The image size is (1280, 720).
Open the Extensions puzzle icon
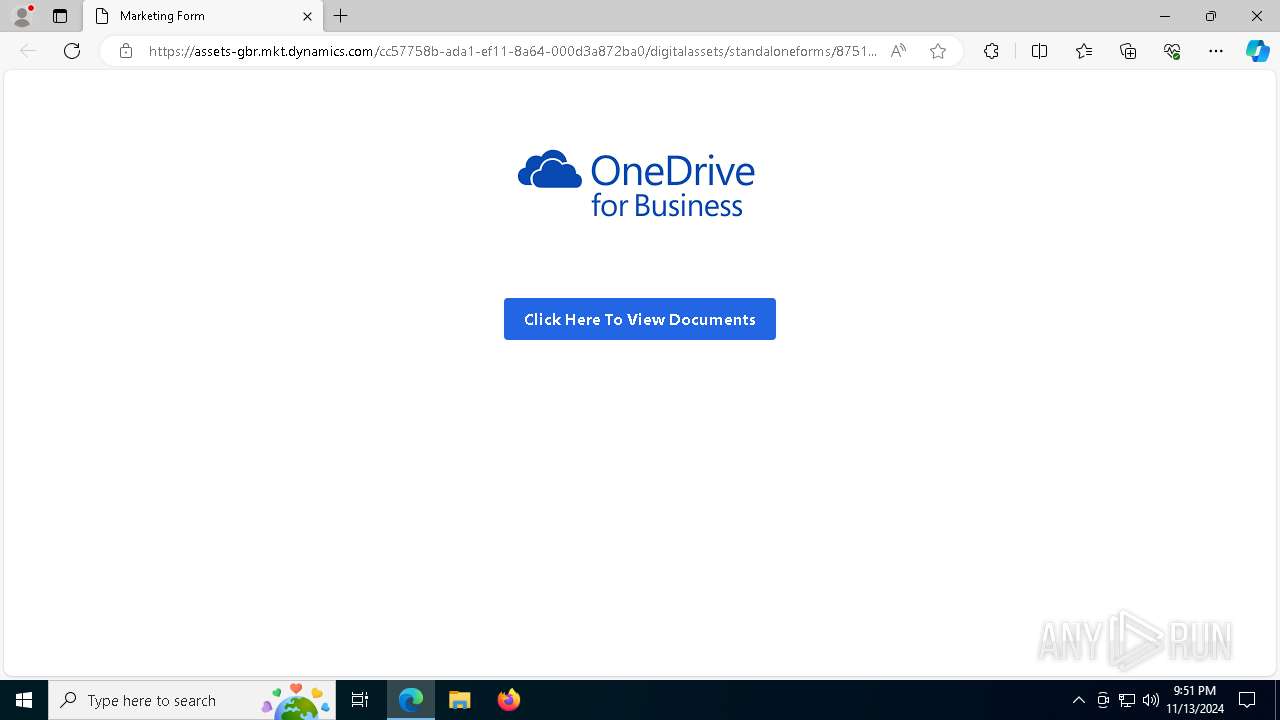pos(991,51)
